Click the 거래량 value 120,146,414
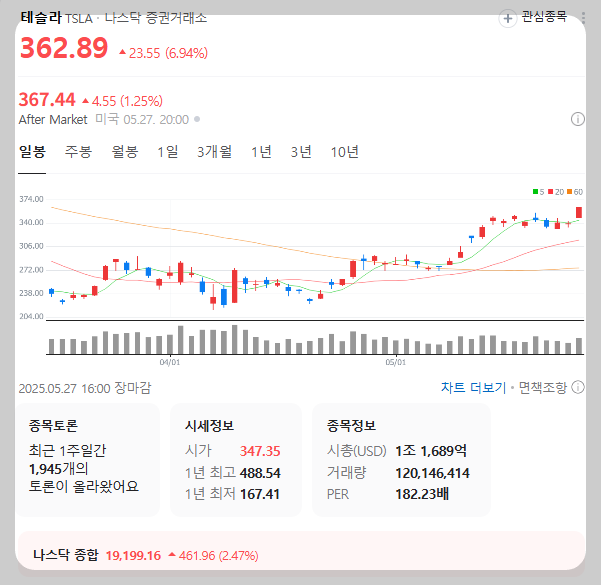 pos(432,473)
